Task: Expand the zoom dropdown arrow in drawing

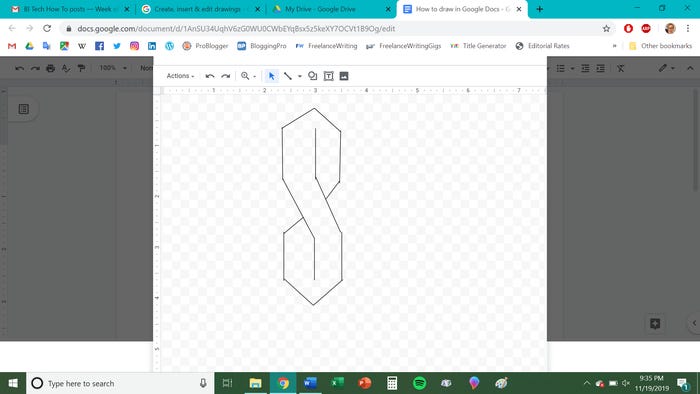Action: coord(254,77)
